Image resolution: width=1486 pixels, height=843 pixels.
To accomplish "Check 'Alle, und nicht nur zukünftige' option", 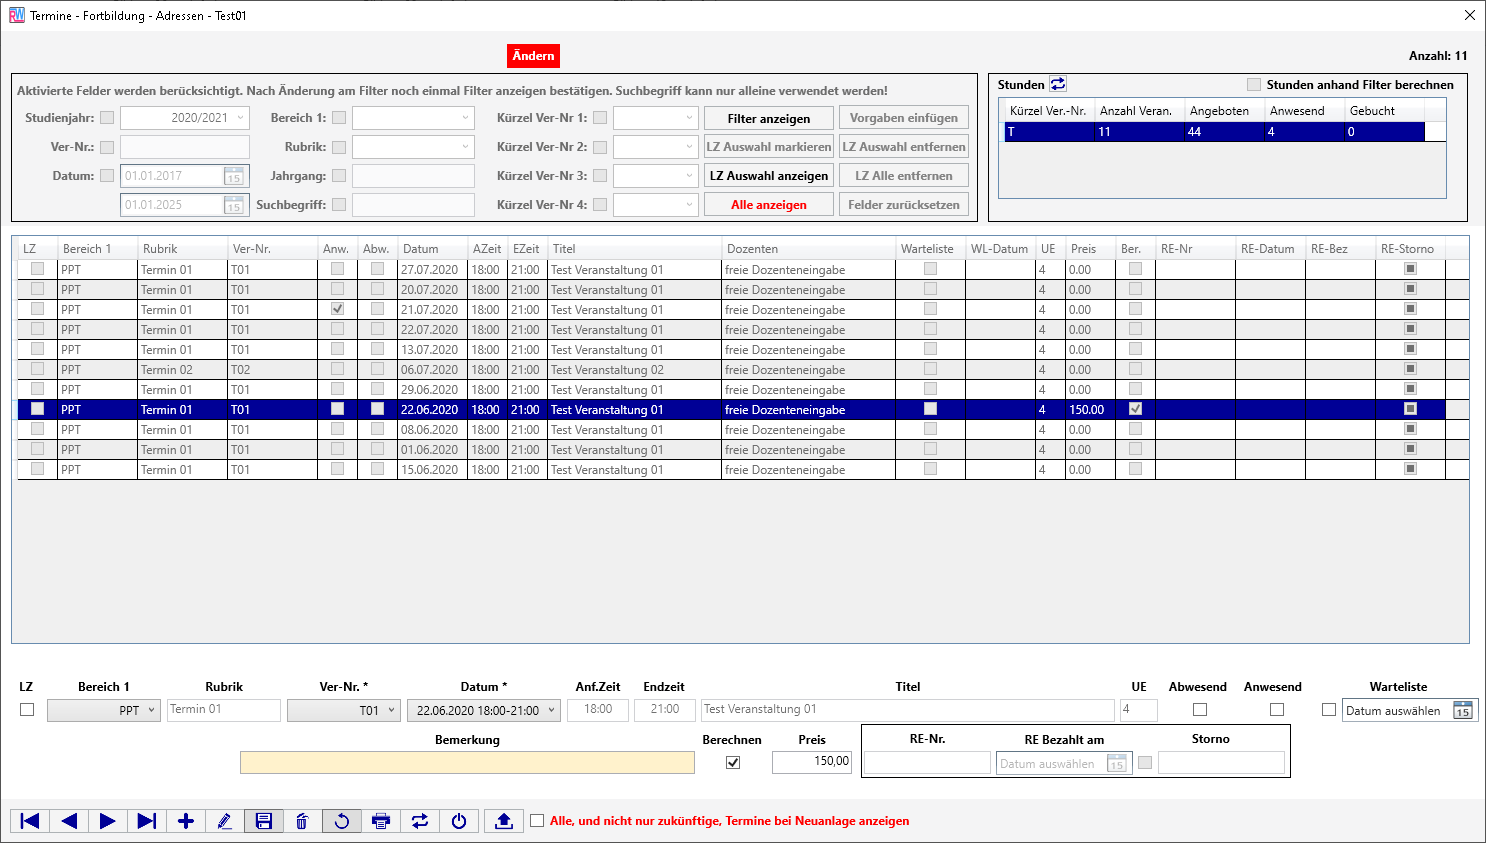I will coord(537,821).
